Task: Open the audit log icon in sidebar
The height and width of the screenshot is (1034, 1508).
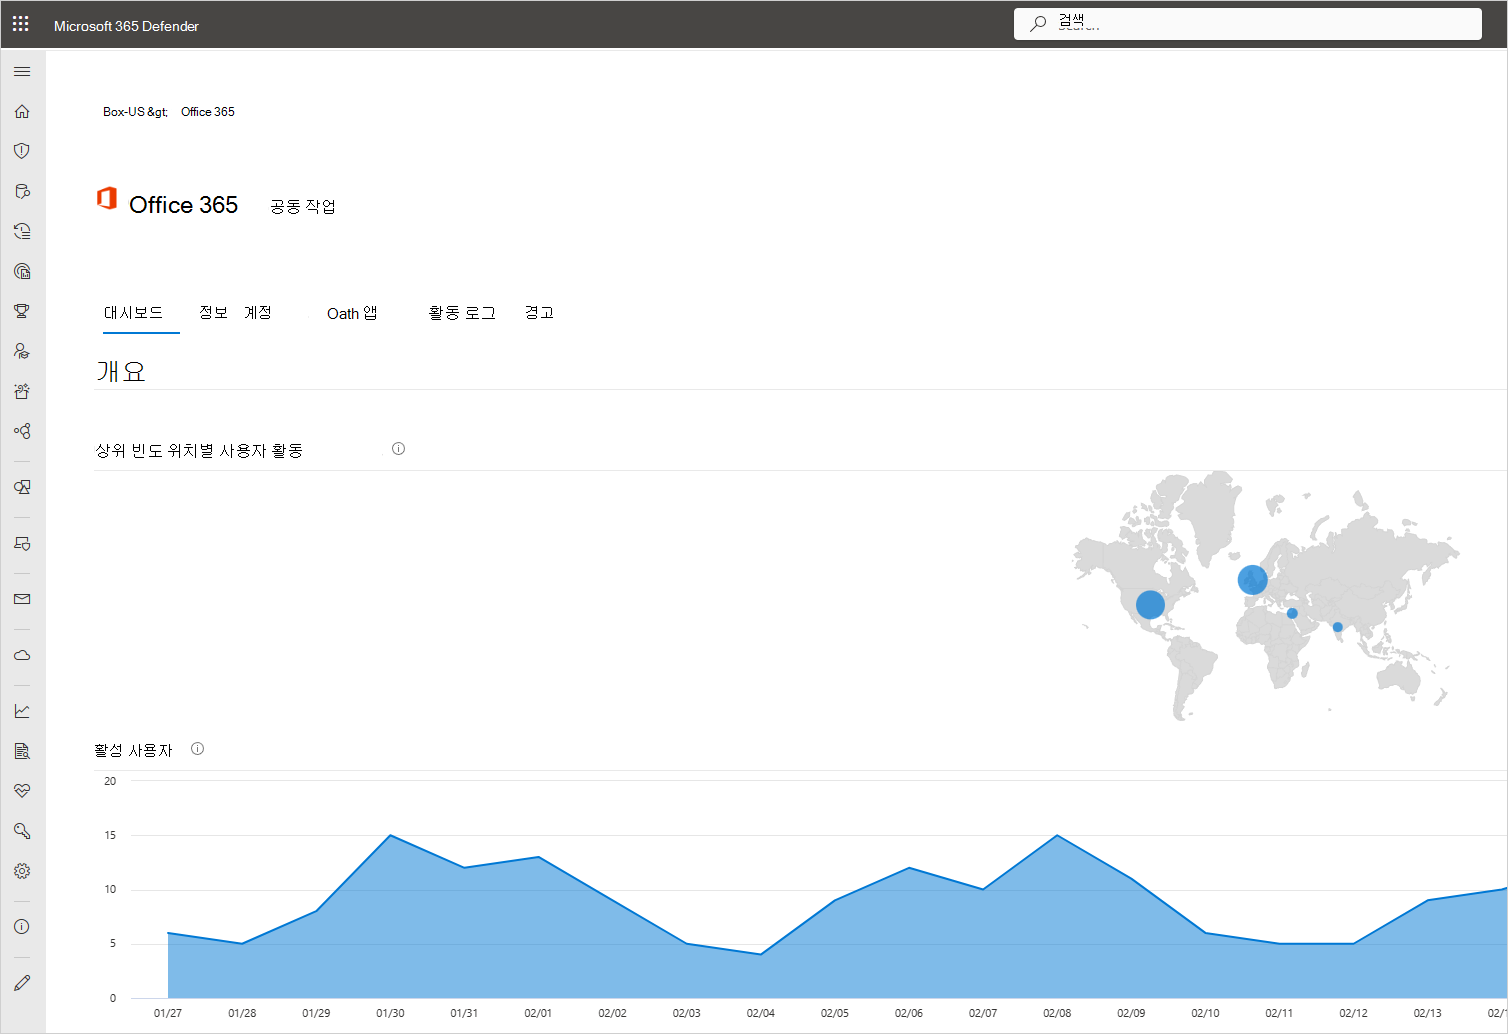Action: [21, 750]
